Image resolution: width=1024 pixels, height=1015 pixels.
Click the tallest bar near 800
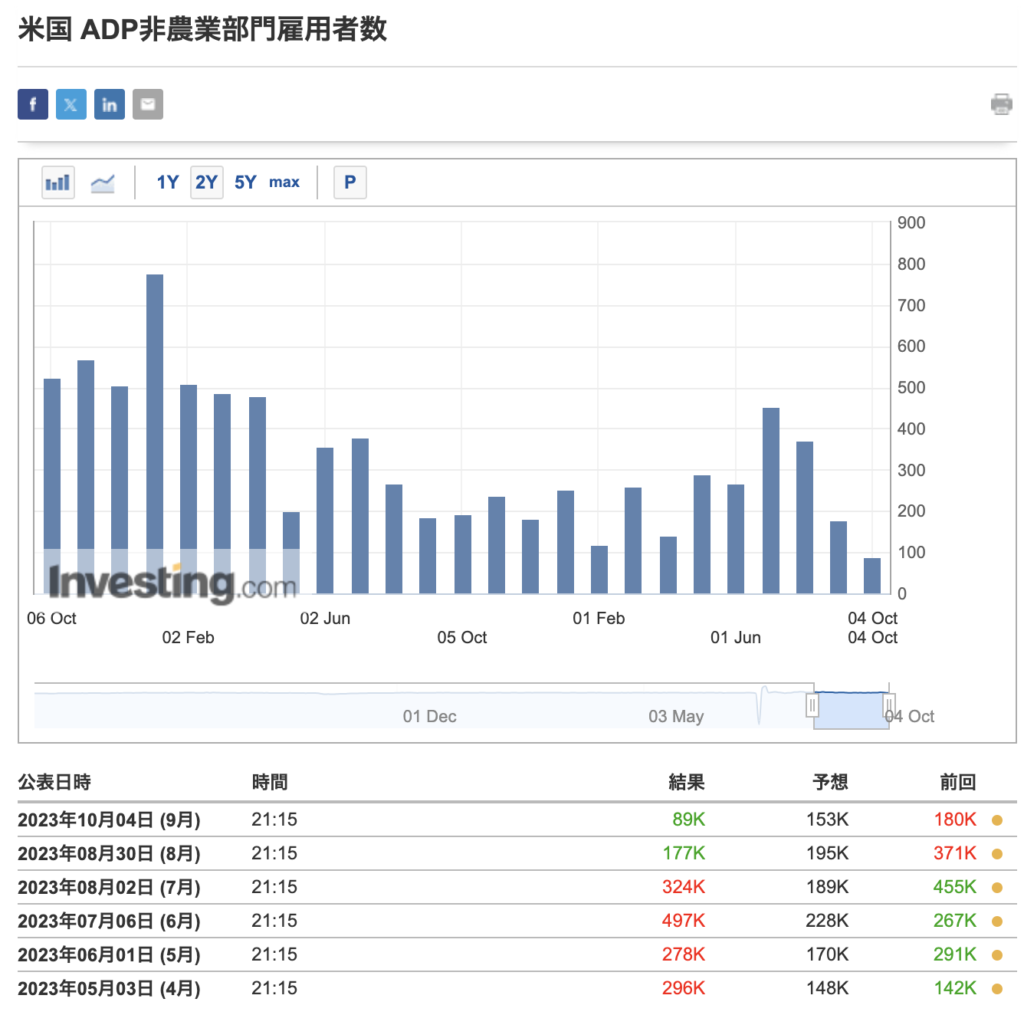point(155,434)
